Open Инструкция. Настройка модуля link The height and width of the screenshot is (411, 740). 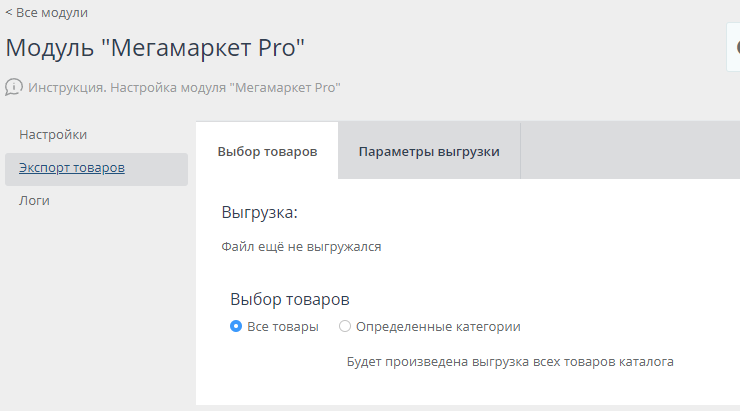[x=184, y=88]
